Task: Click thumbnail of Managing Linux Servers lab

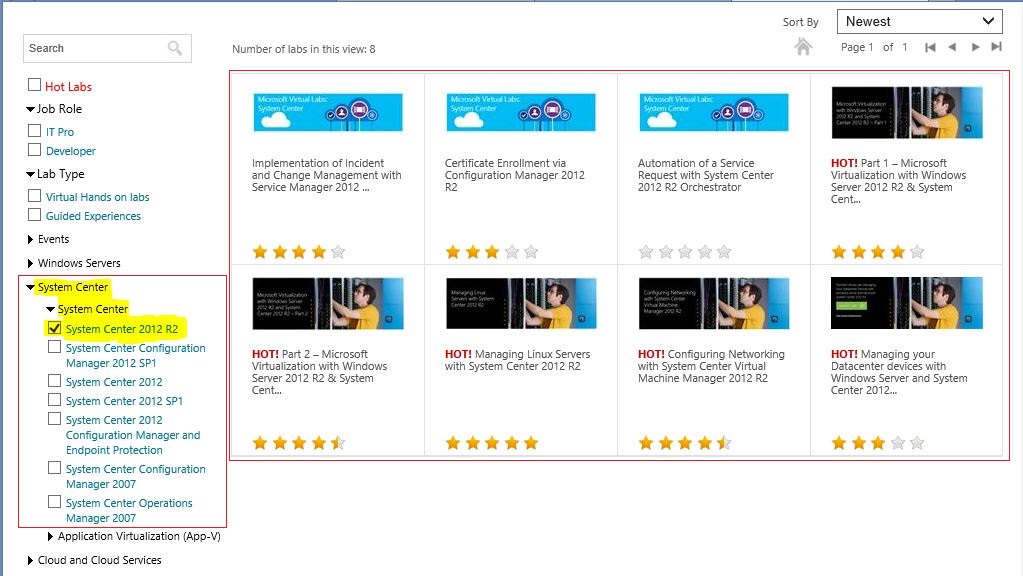Action: click(x=521, y=303)
